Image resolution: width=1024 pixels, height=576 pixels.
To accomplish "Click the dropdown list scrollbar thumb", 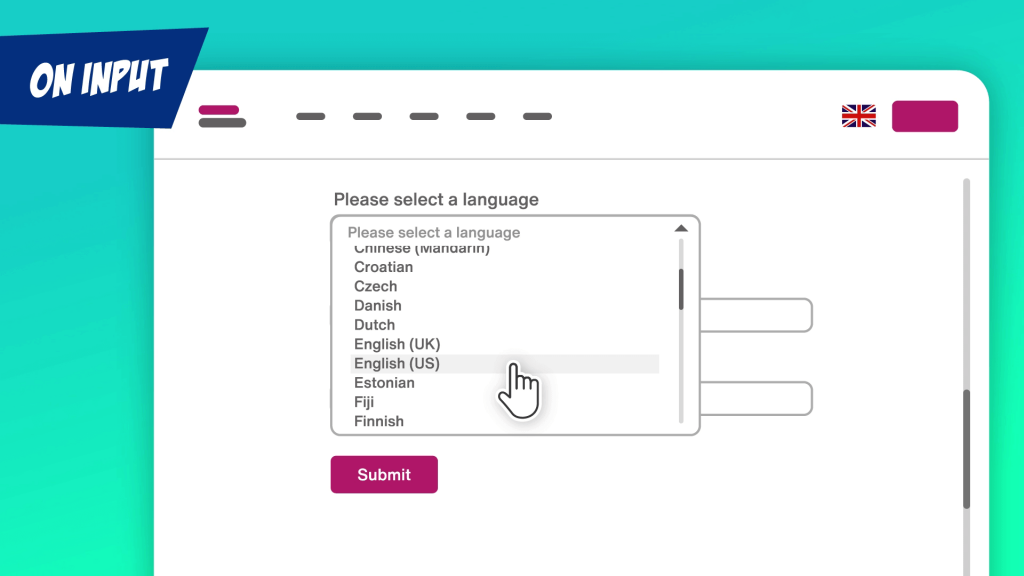I will coord(681,289).
